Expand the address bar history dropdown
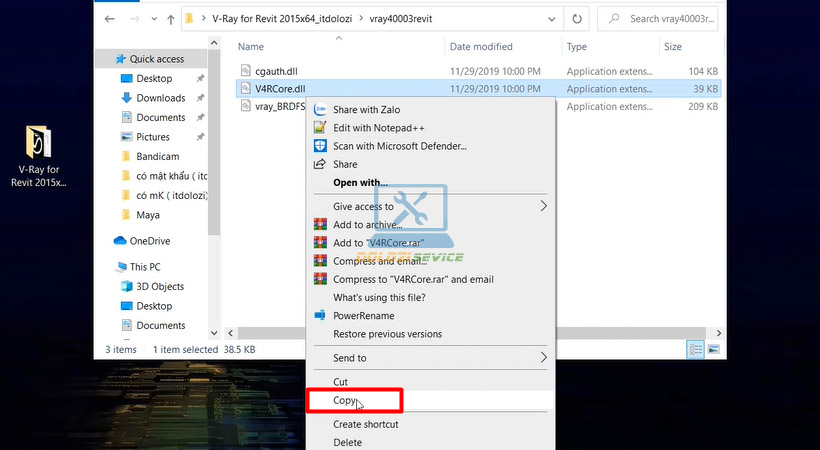Screen dimensions: 820x450 click(x=551, y=19)
